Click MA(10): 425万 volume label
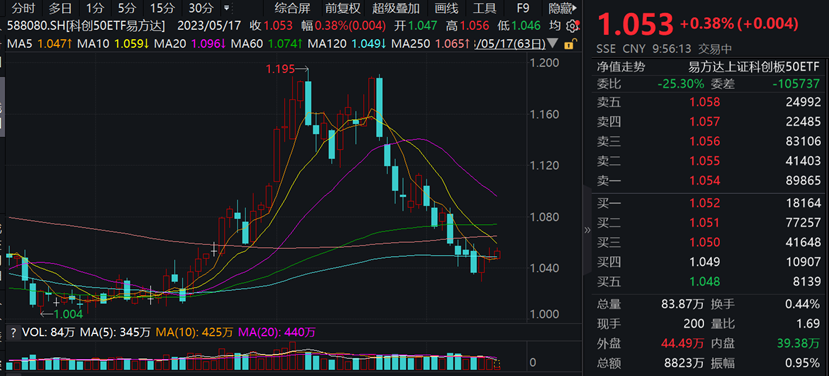The height and width of the screenshot is (376, 829). tap(196, 333)
